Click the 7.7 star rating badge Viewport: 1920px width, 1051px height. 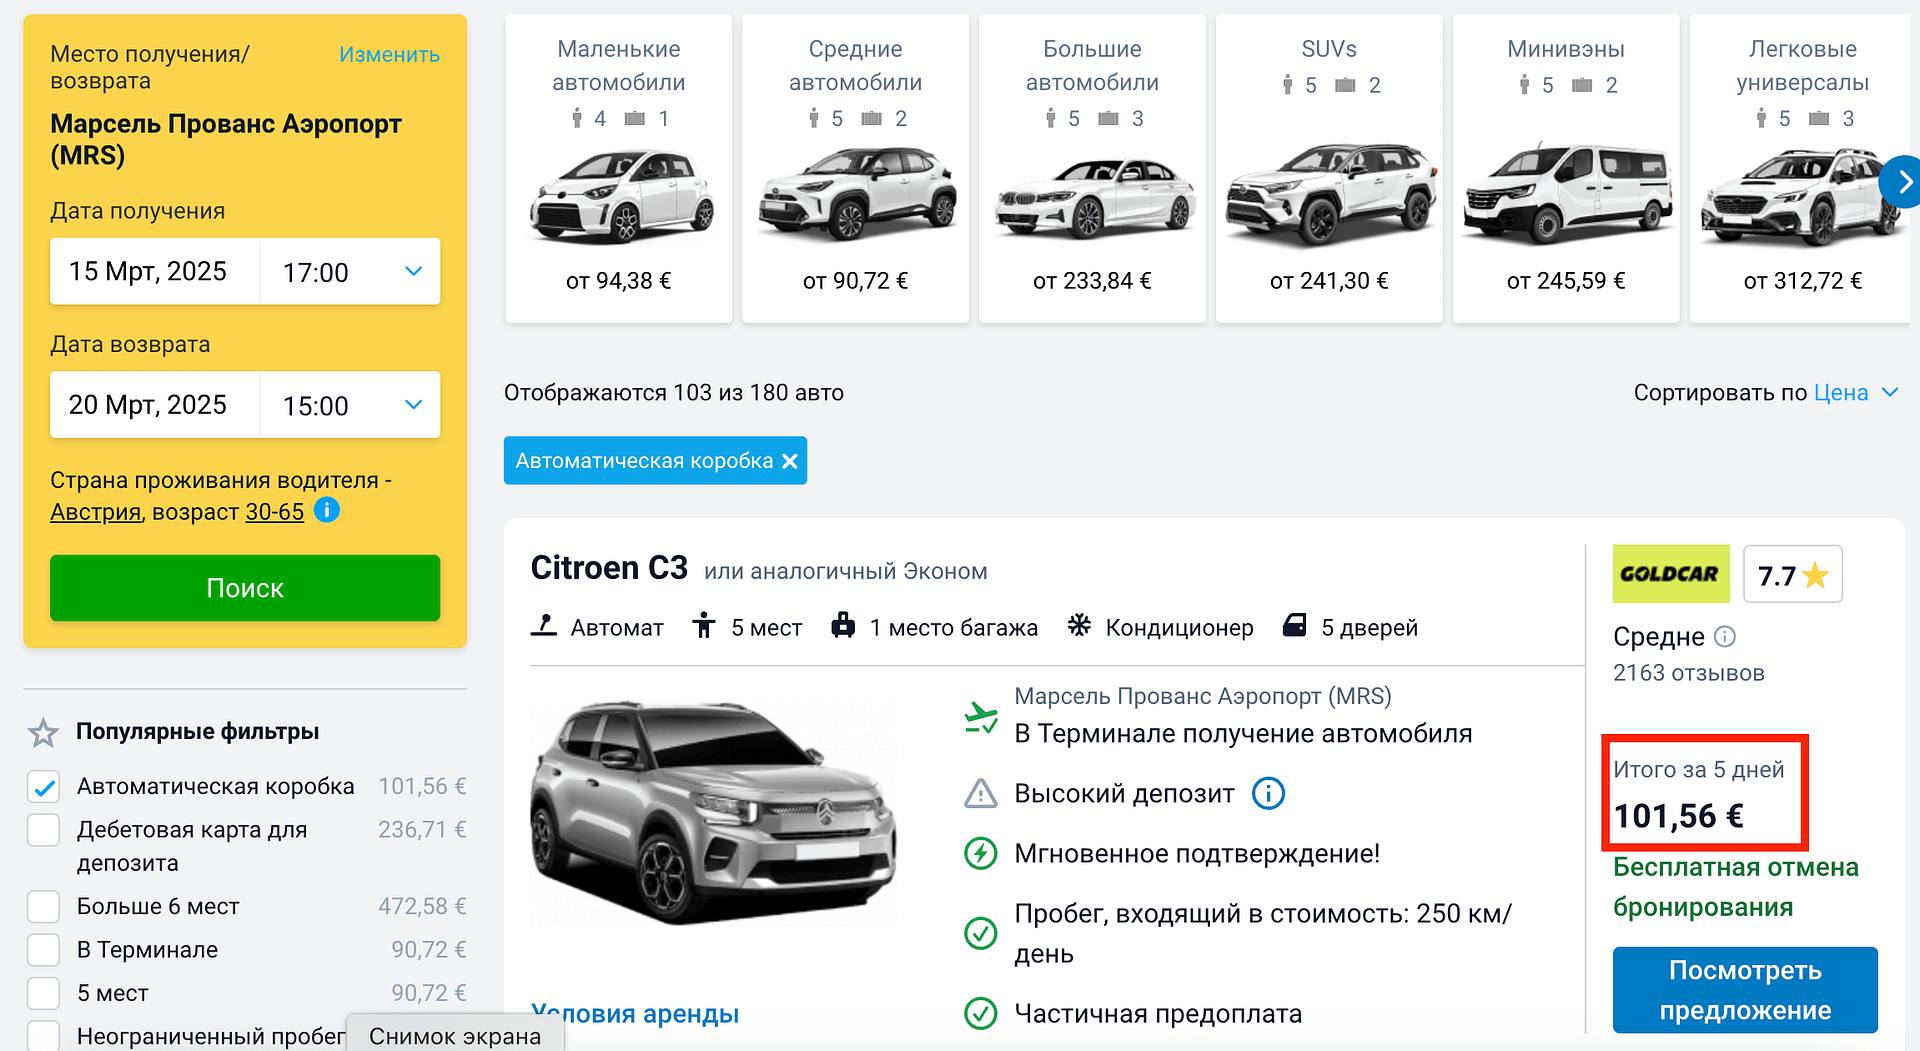tap(1792, 575)
